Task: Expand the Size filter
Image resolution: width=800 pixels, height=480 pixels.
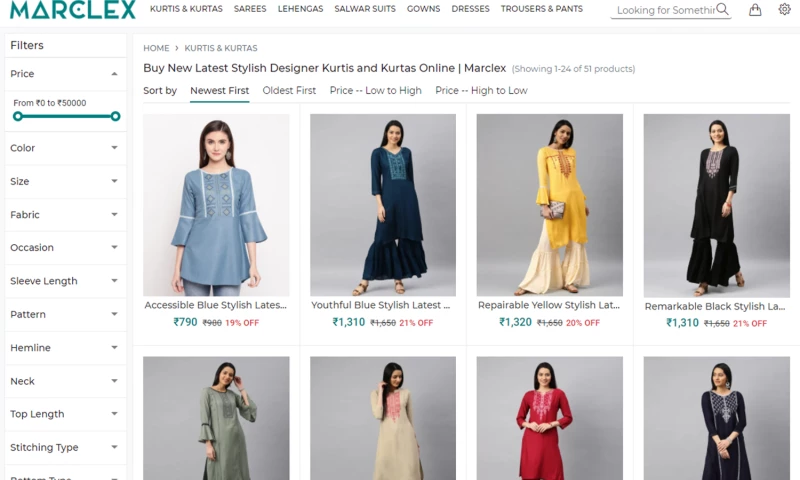Action: 65,181
